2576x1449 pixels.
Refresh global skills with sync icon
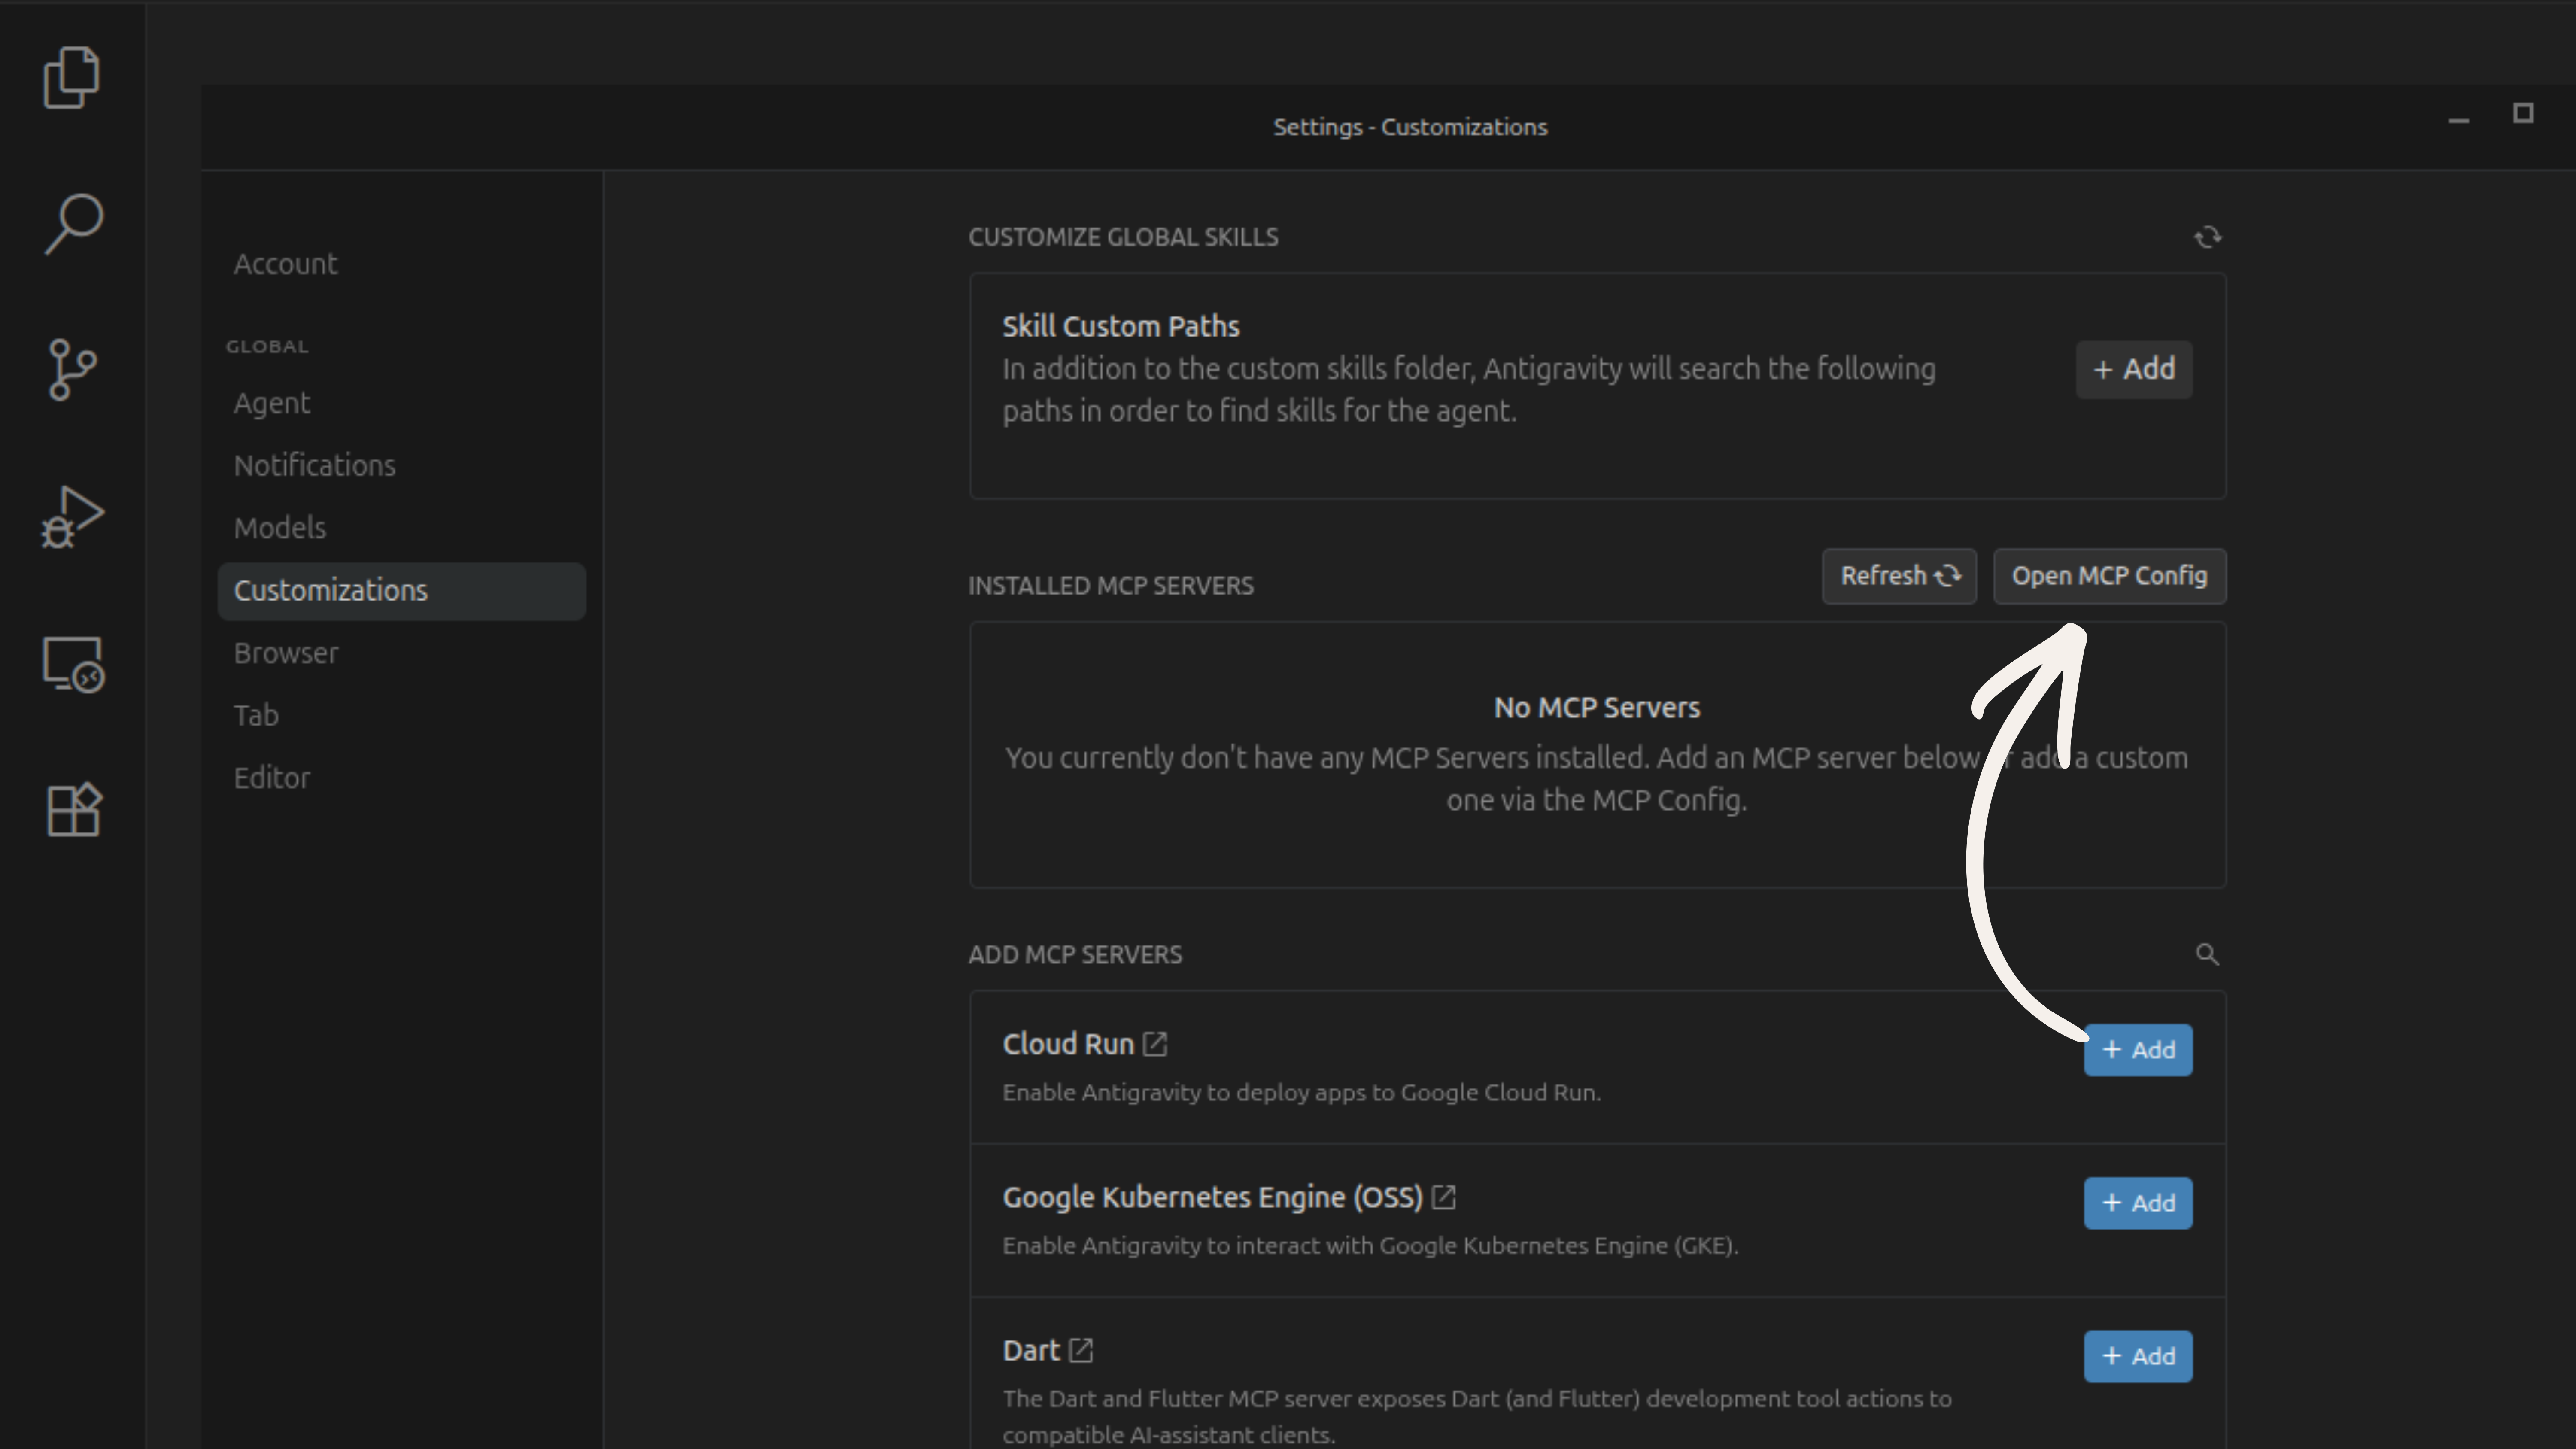pyautogui.click(x=2207, y=237)
